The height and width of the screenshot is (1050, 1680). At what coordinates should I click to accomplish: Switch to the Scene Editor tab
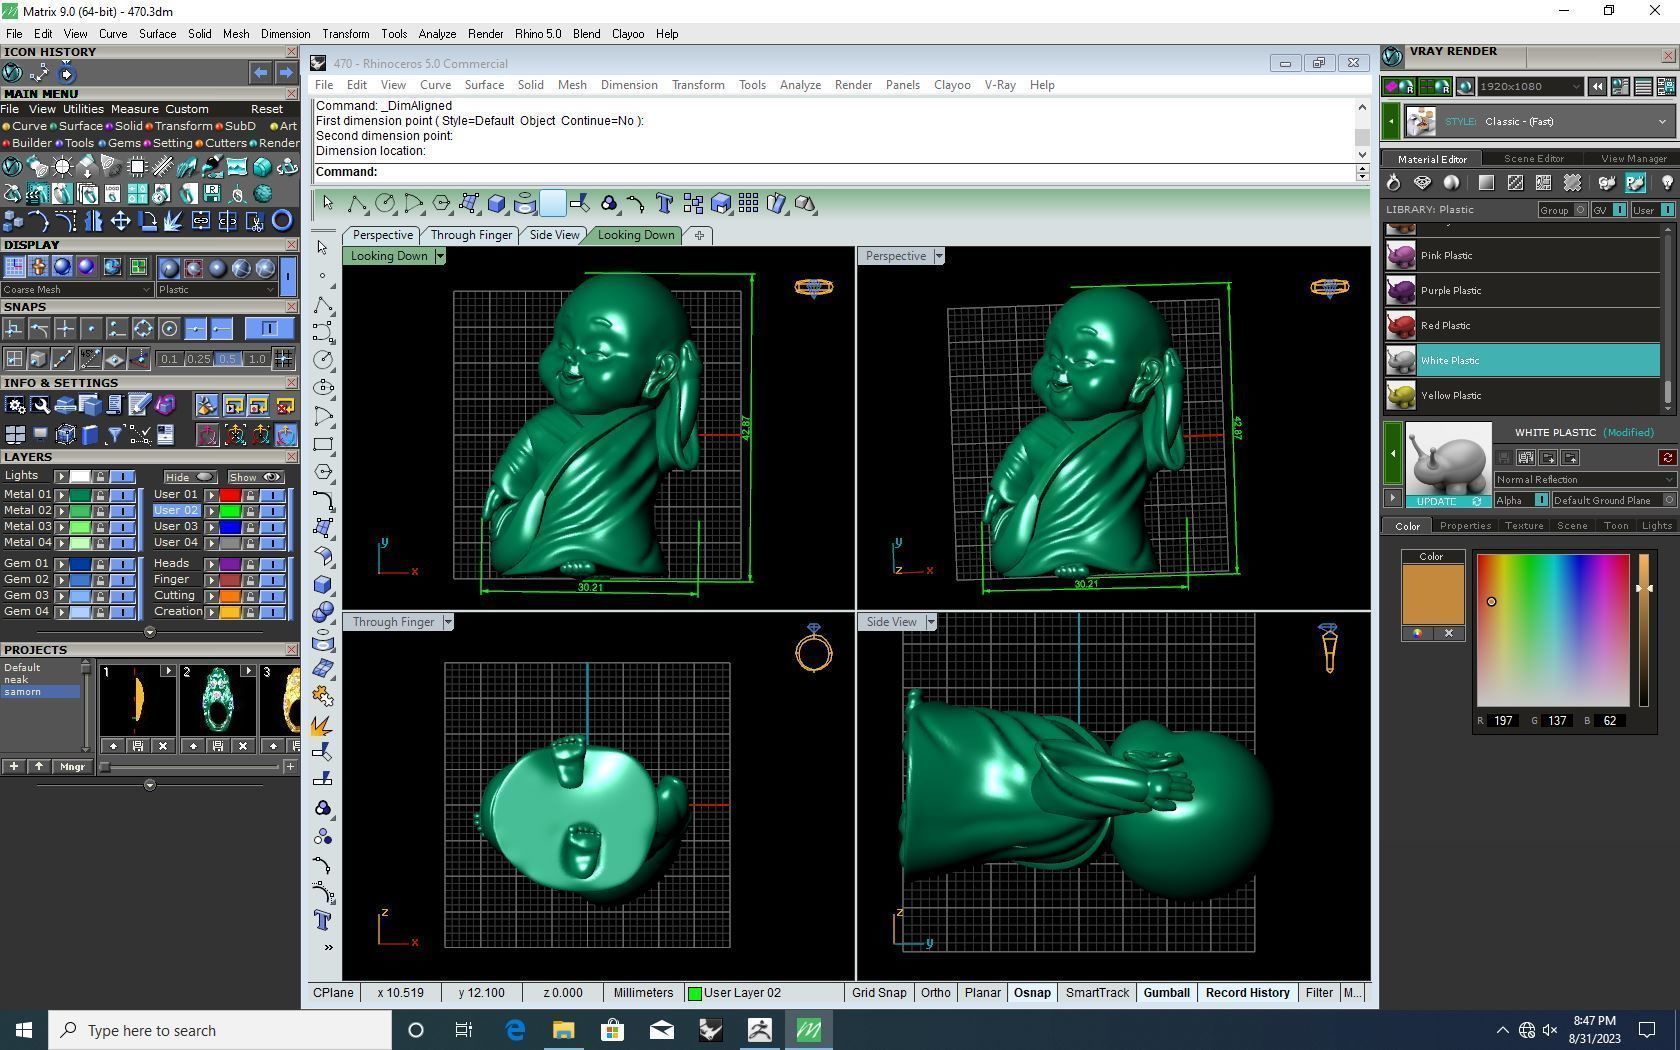click(x=1533, y=159)
